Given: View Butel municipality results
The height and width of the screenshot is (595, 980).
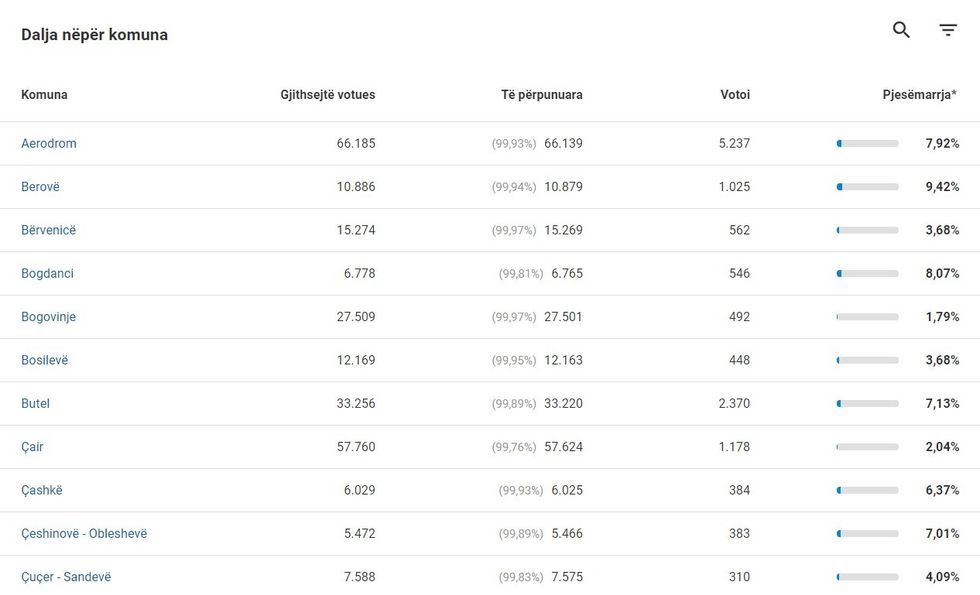Looking at the screenshot, I should 35,404.
